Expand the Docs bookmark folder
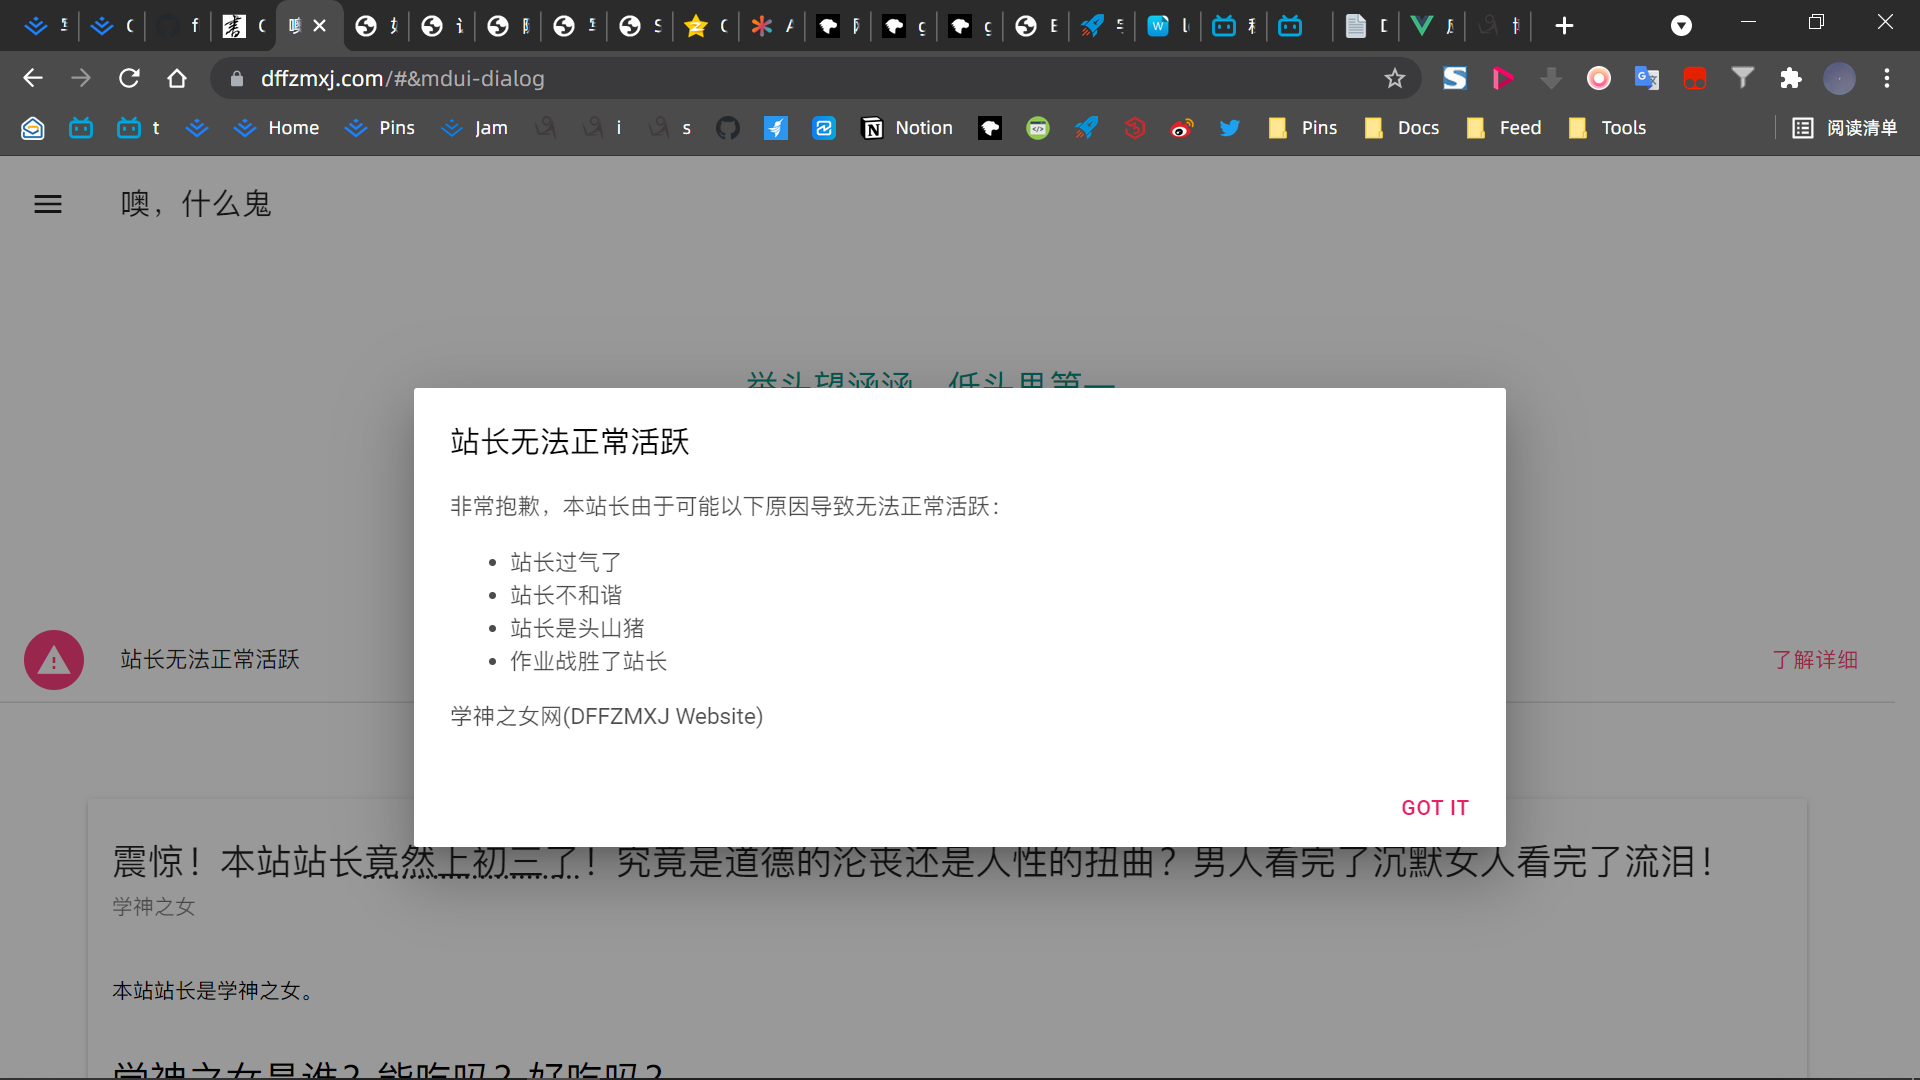This screenshot has width=1920, height=1080. 1402,128
